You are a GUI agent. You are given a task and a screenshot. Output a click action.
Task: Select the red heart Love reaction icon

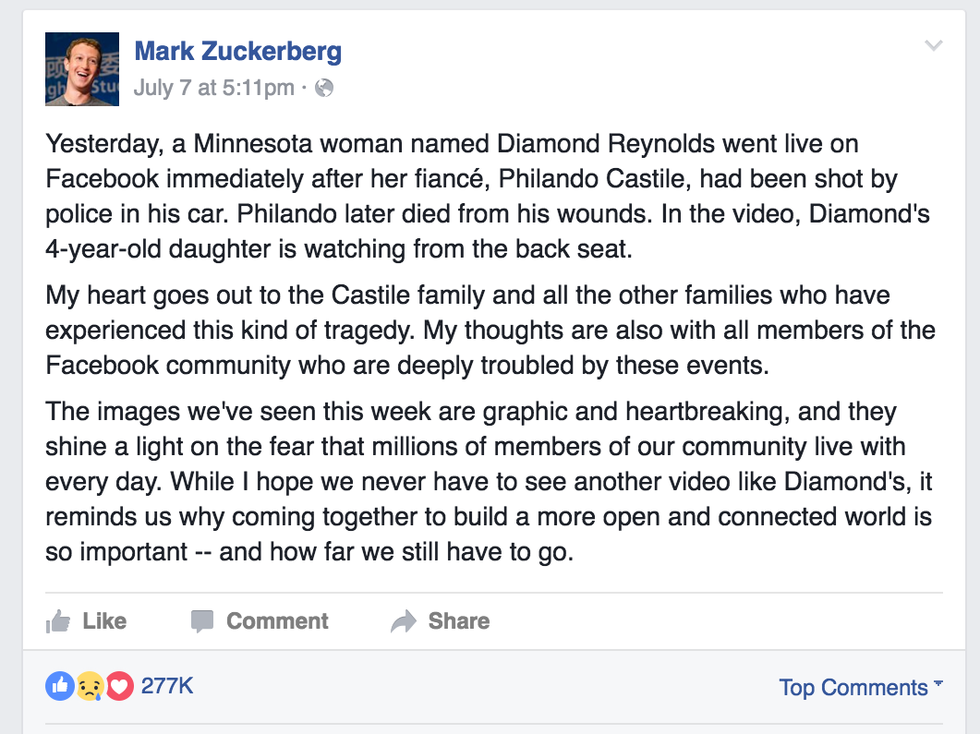click(119, 686)
